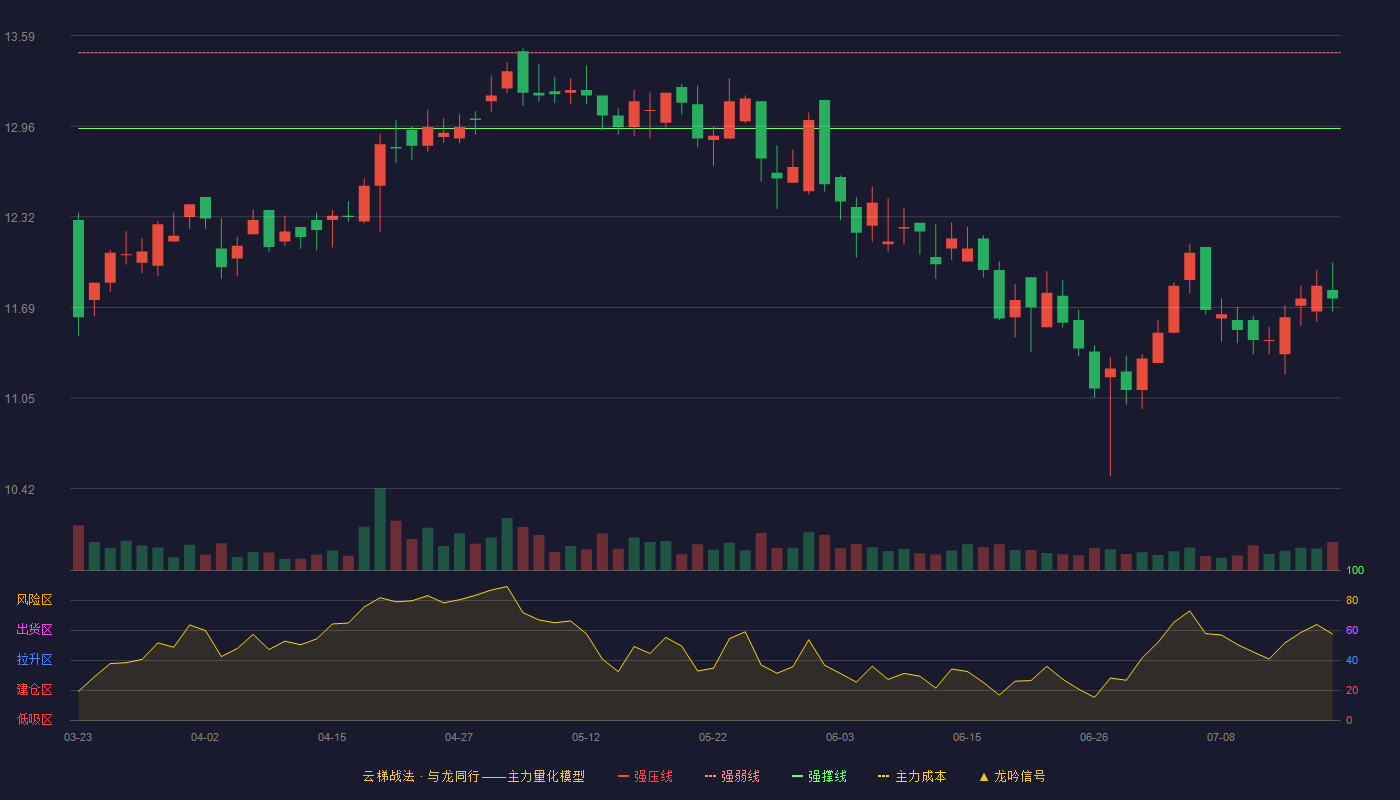Click the 建仓区 zone label

coord(34,690)
